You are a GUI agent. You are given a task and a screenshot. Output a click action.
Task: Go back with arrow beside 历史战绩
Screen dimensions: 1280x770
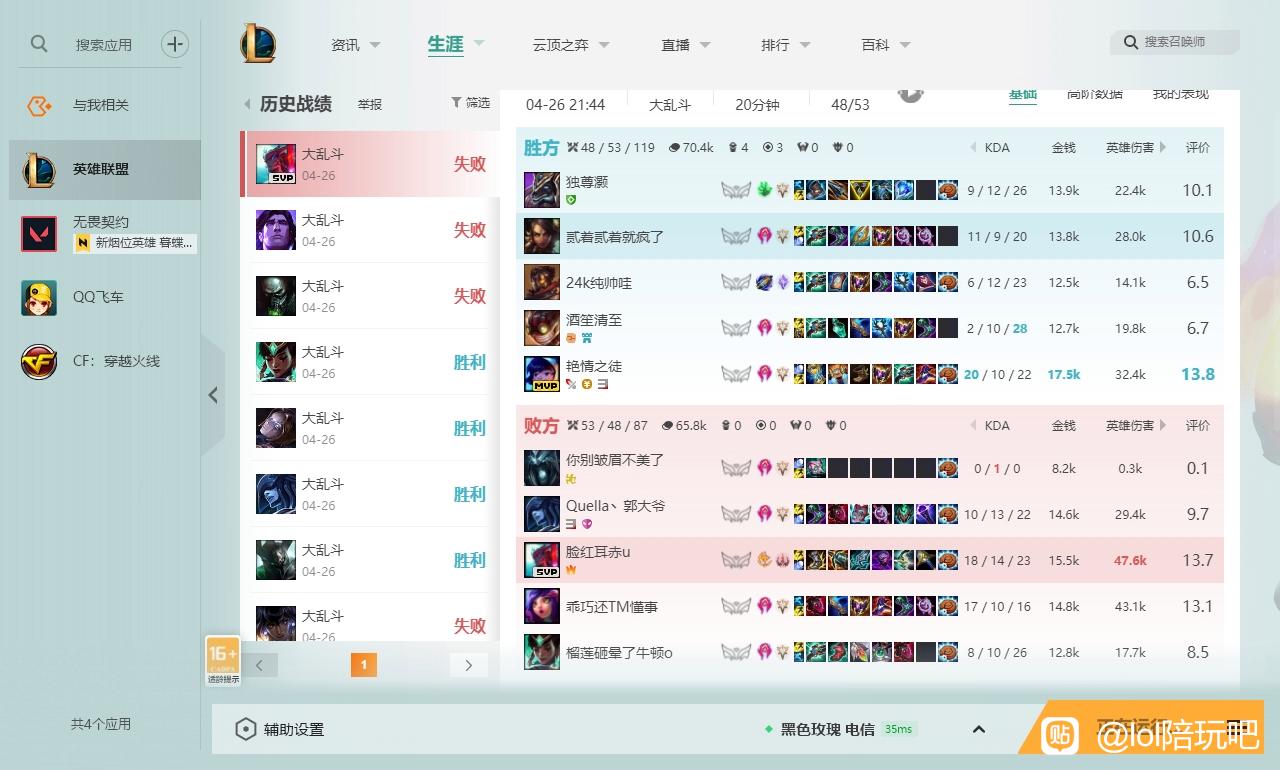(x=247, y=104)
